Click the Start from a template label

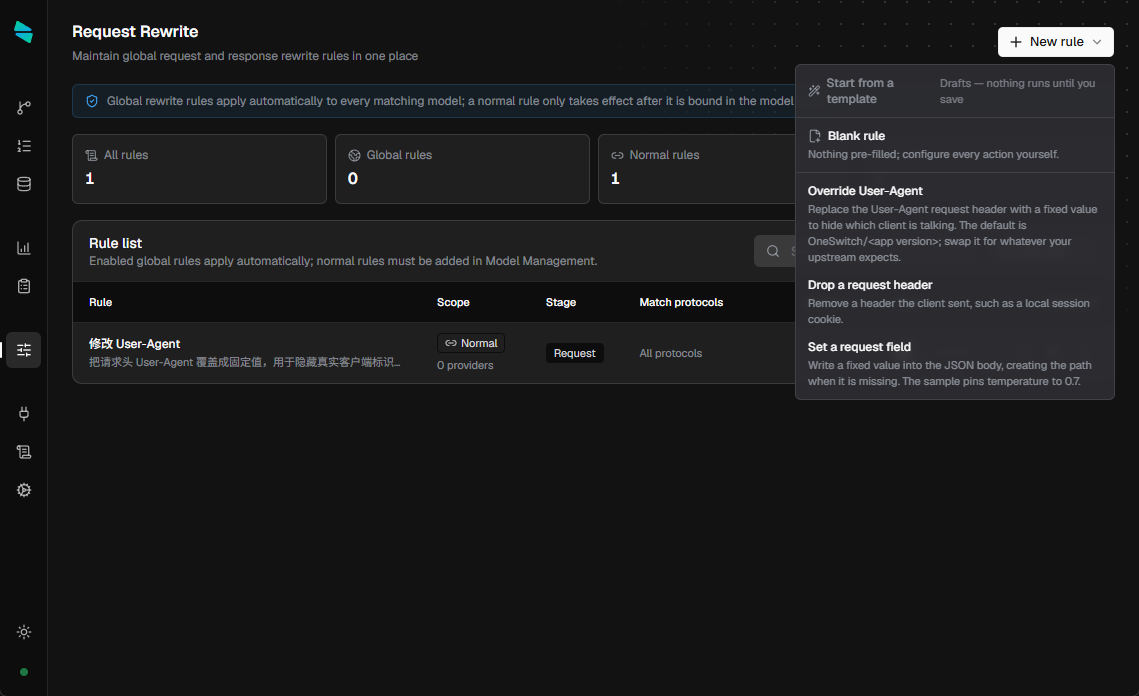coord(860,91)
